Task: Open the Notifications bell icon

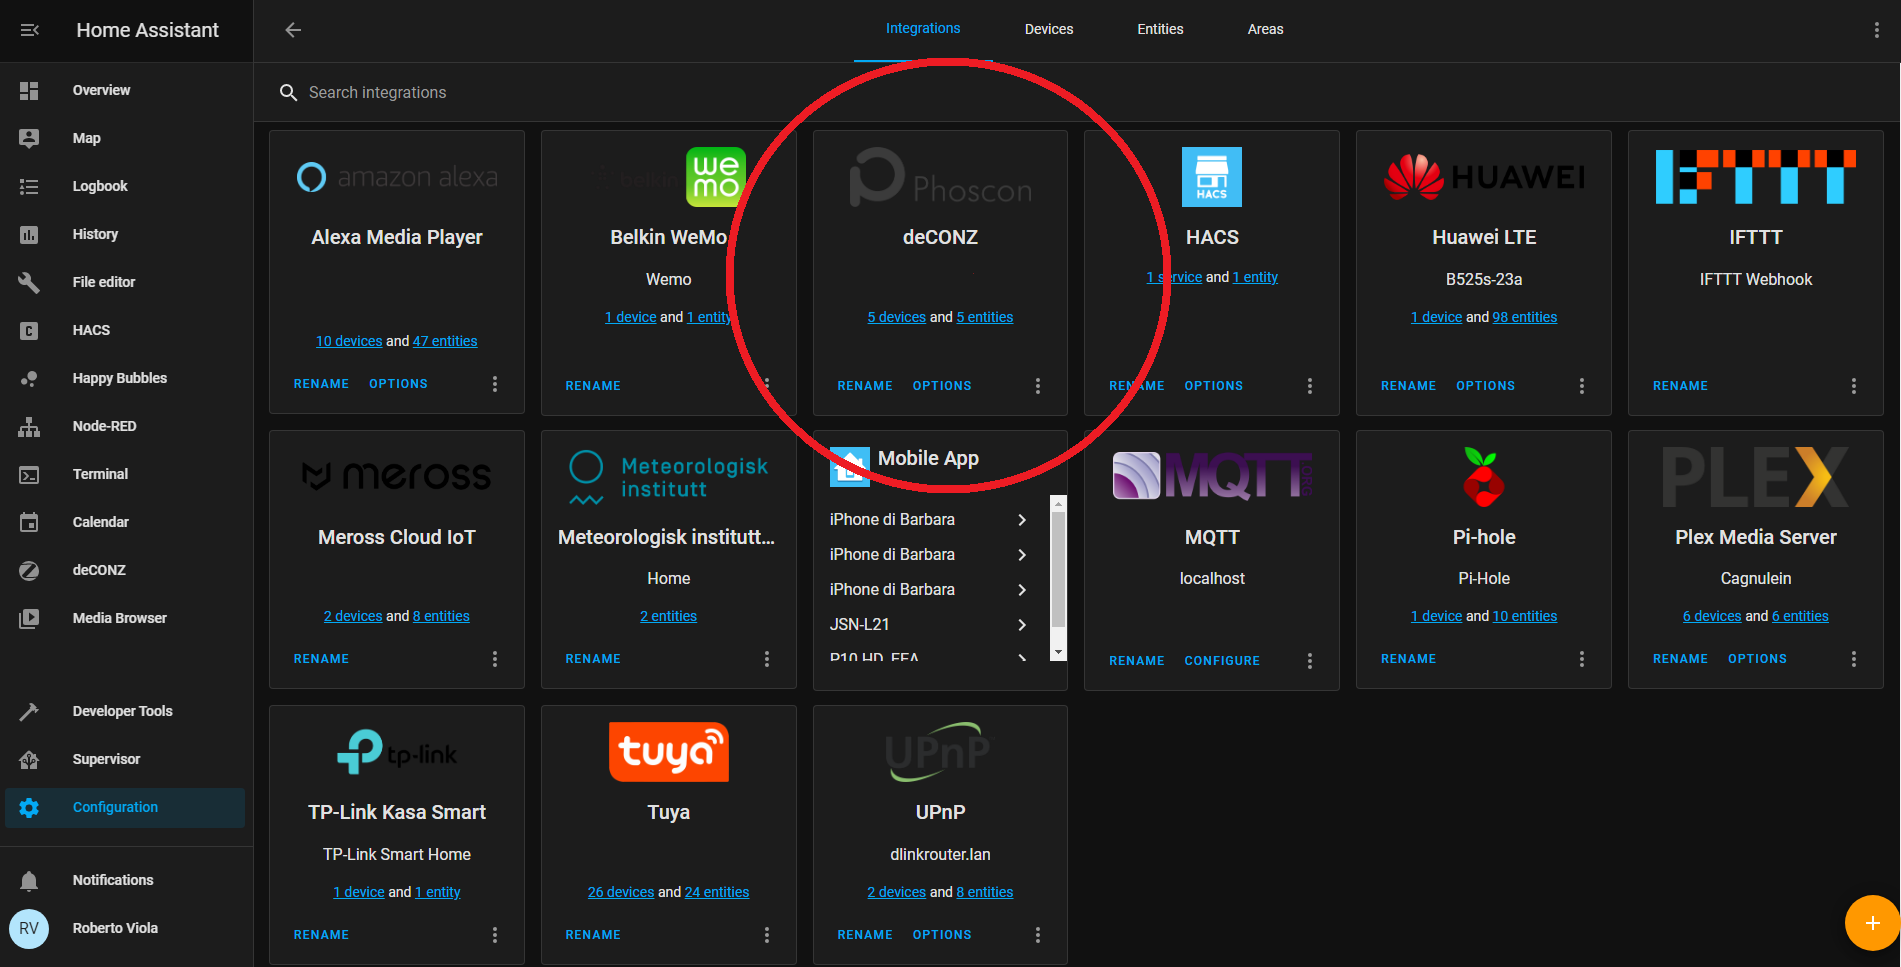Action: coord(29,880)
